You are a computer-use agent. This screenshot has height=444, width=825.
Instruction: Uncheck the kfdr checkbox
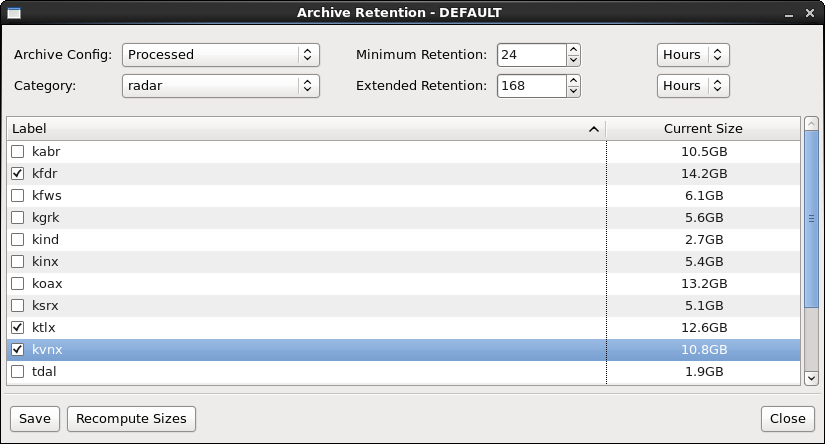pyautogui.click(x=18, y=174)
